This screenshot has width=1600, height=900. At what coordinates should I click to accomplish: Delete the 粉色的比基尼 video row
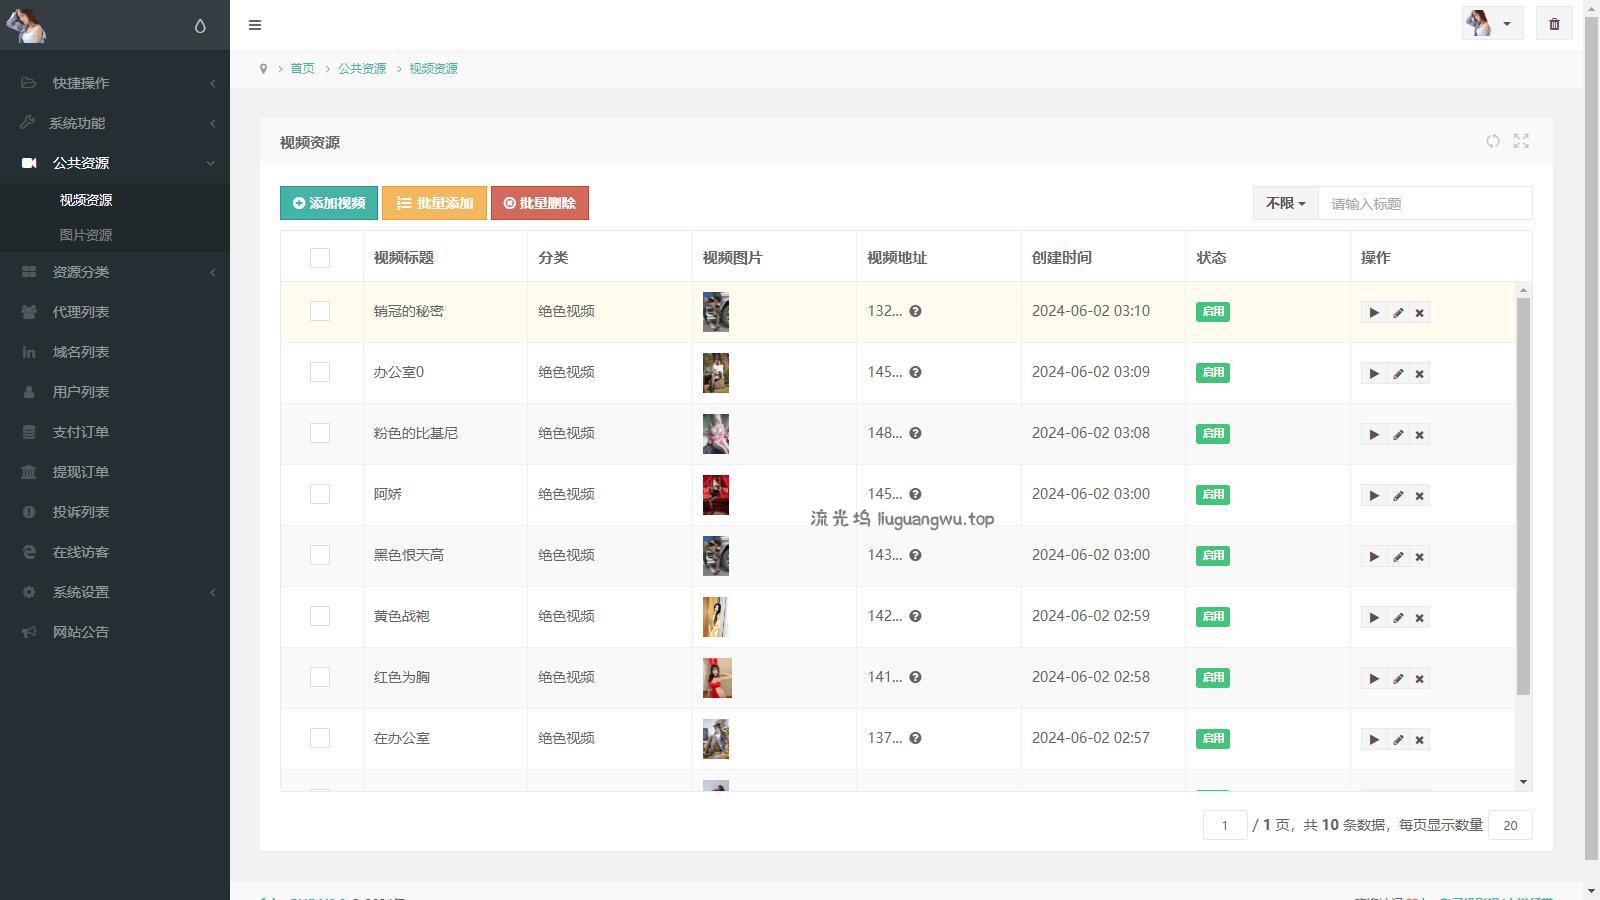(x=1419, y=435)
